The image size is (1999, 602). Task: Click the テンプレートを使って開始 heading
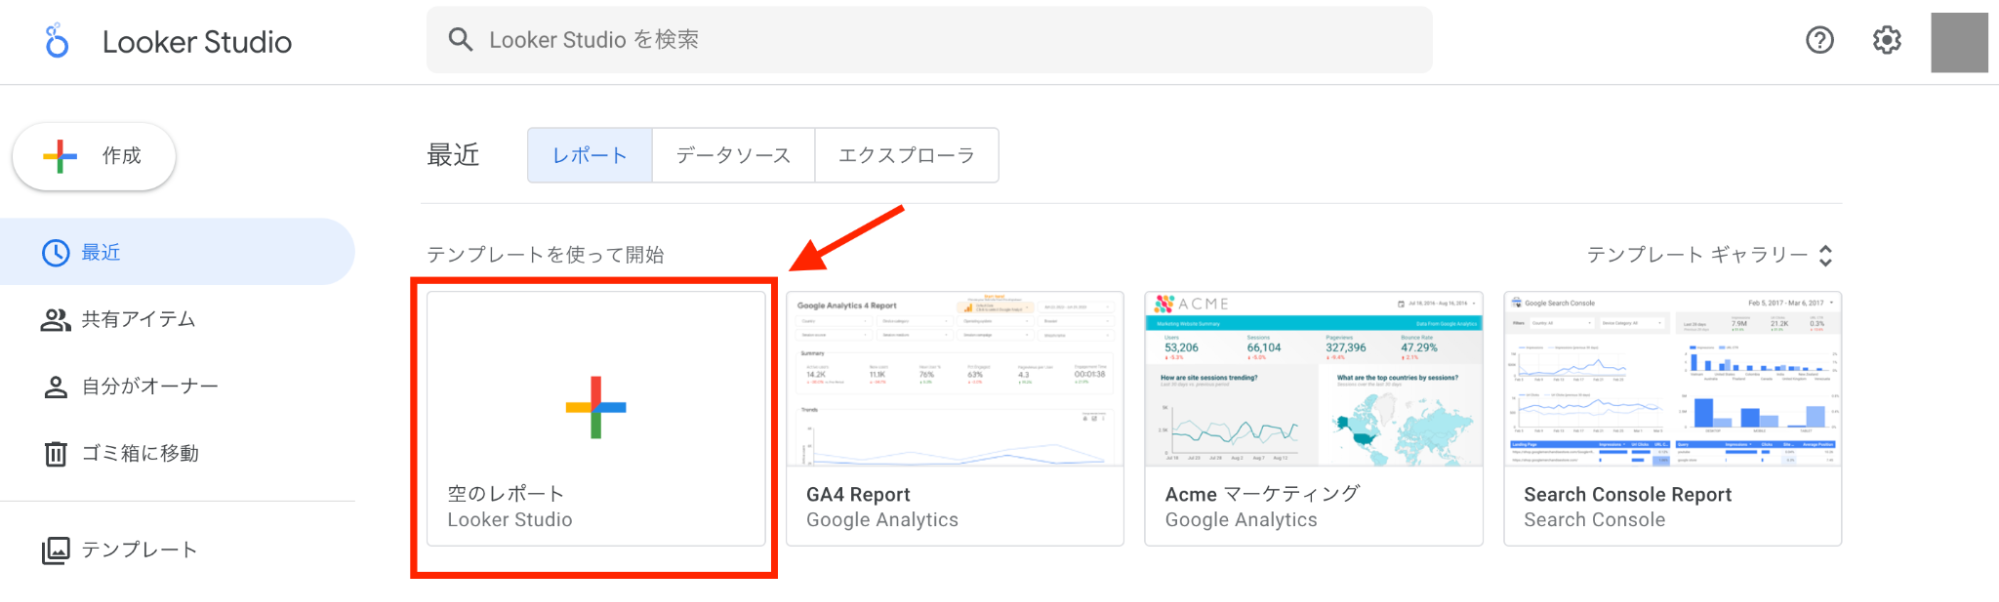coord(545,255)
